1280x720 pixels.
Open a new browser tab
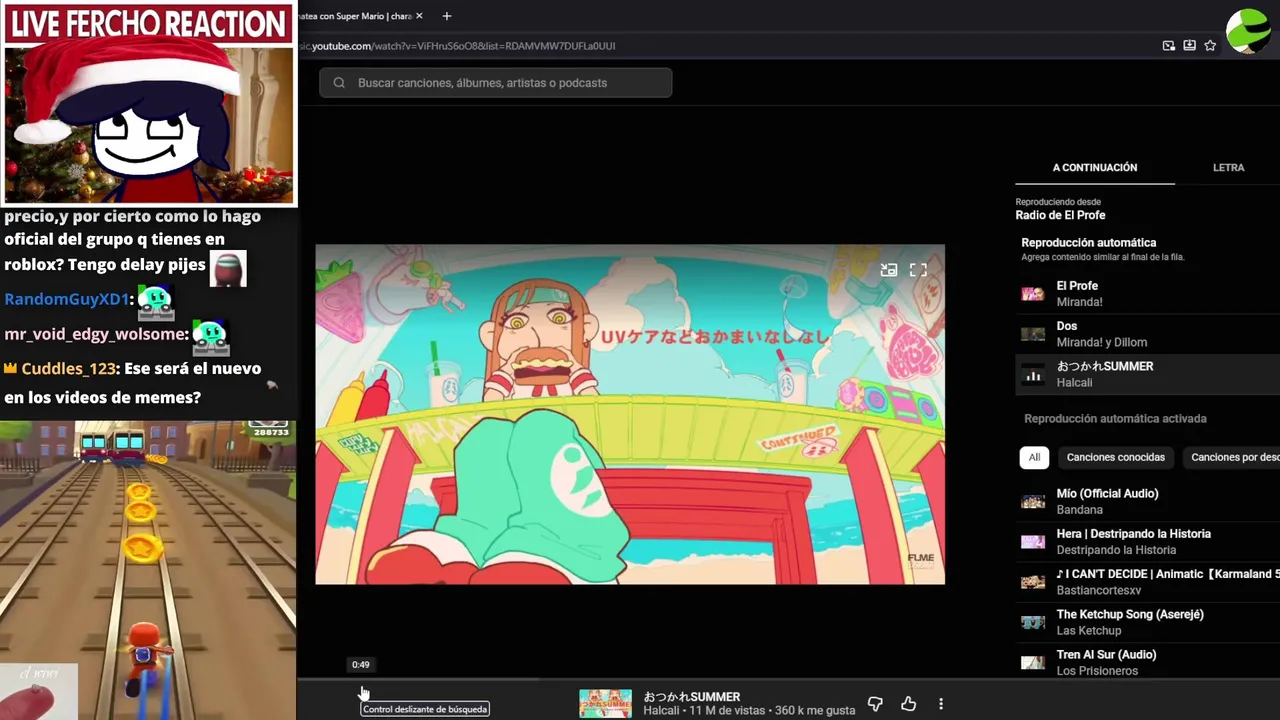447,16
